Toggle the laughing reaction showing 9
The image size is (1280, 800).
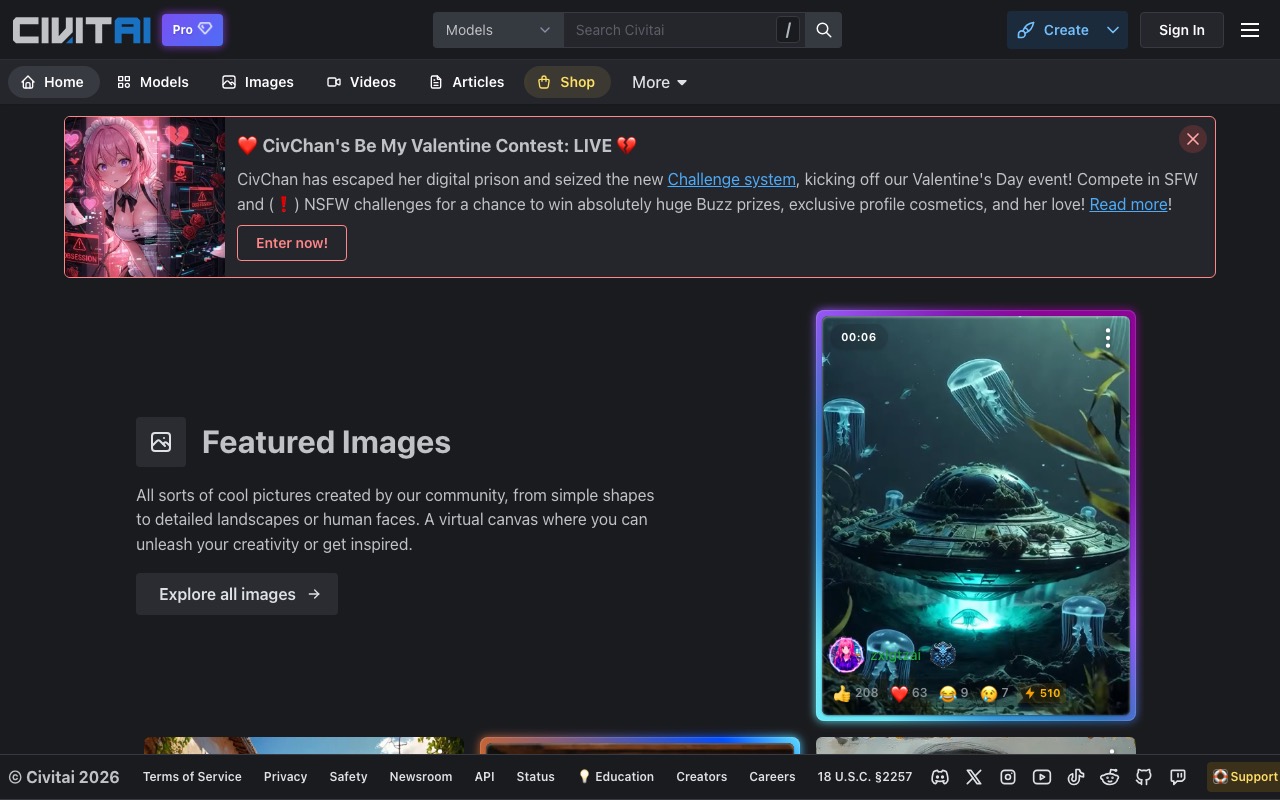click(954, 693)
